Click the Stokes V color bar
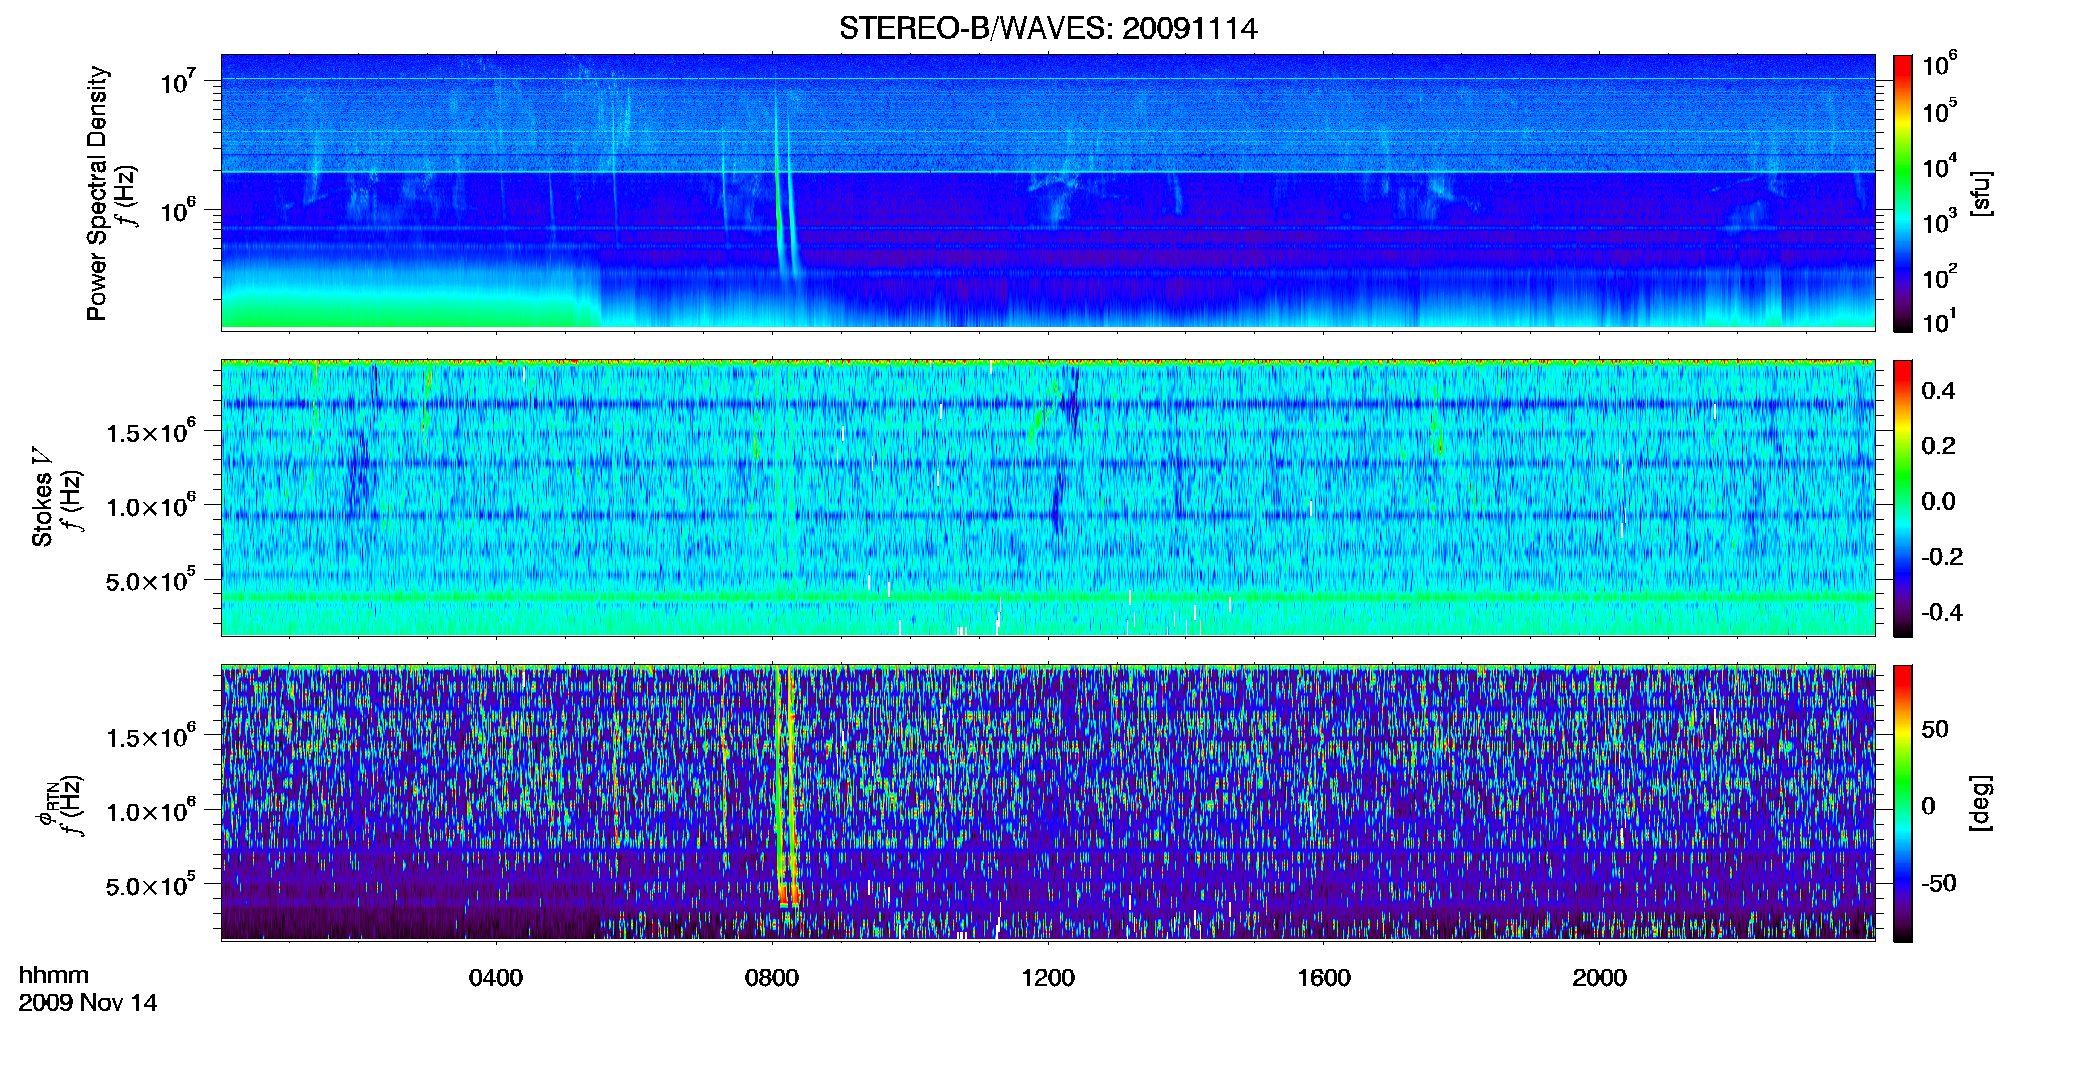The height and width of the screenshot is (1080, 2096). 1903,498
